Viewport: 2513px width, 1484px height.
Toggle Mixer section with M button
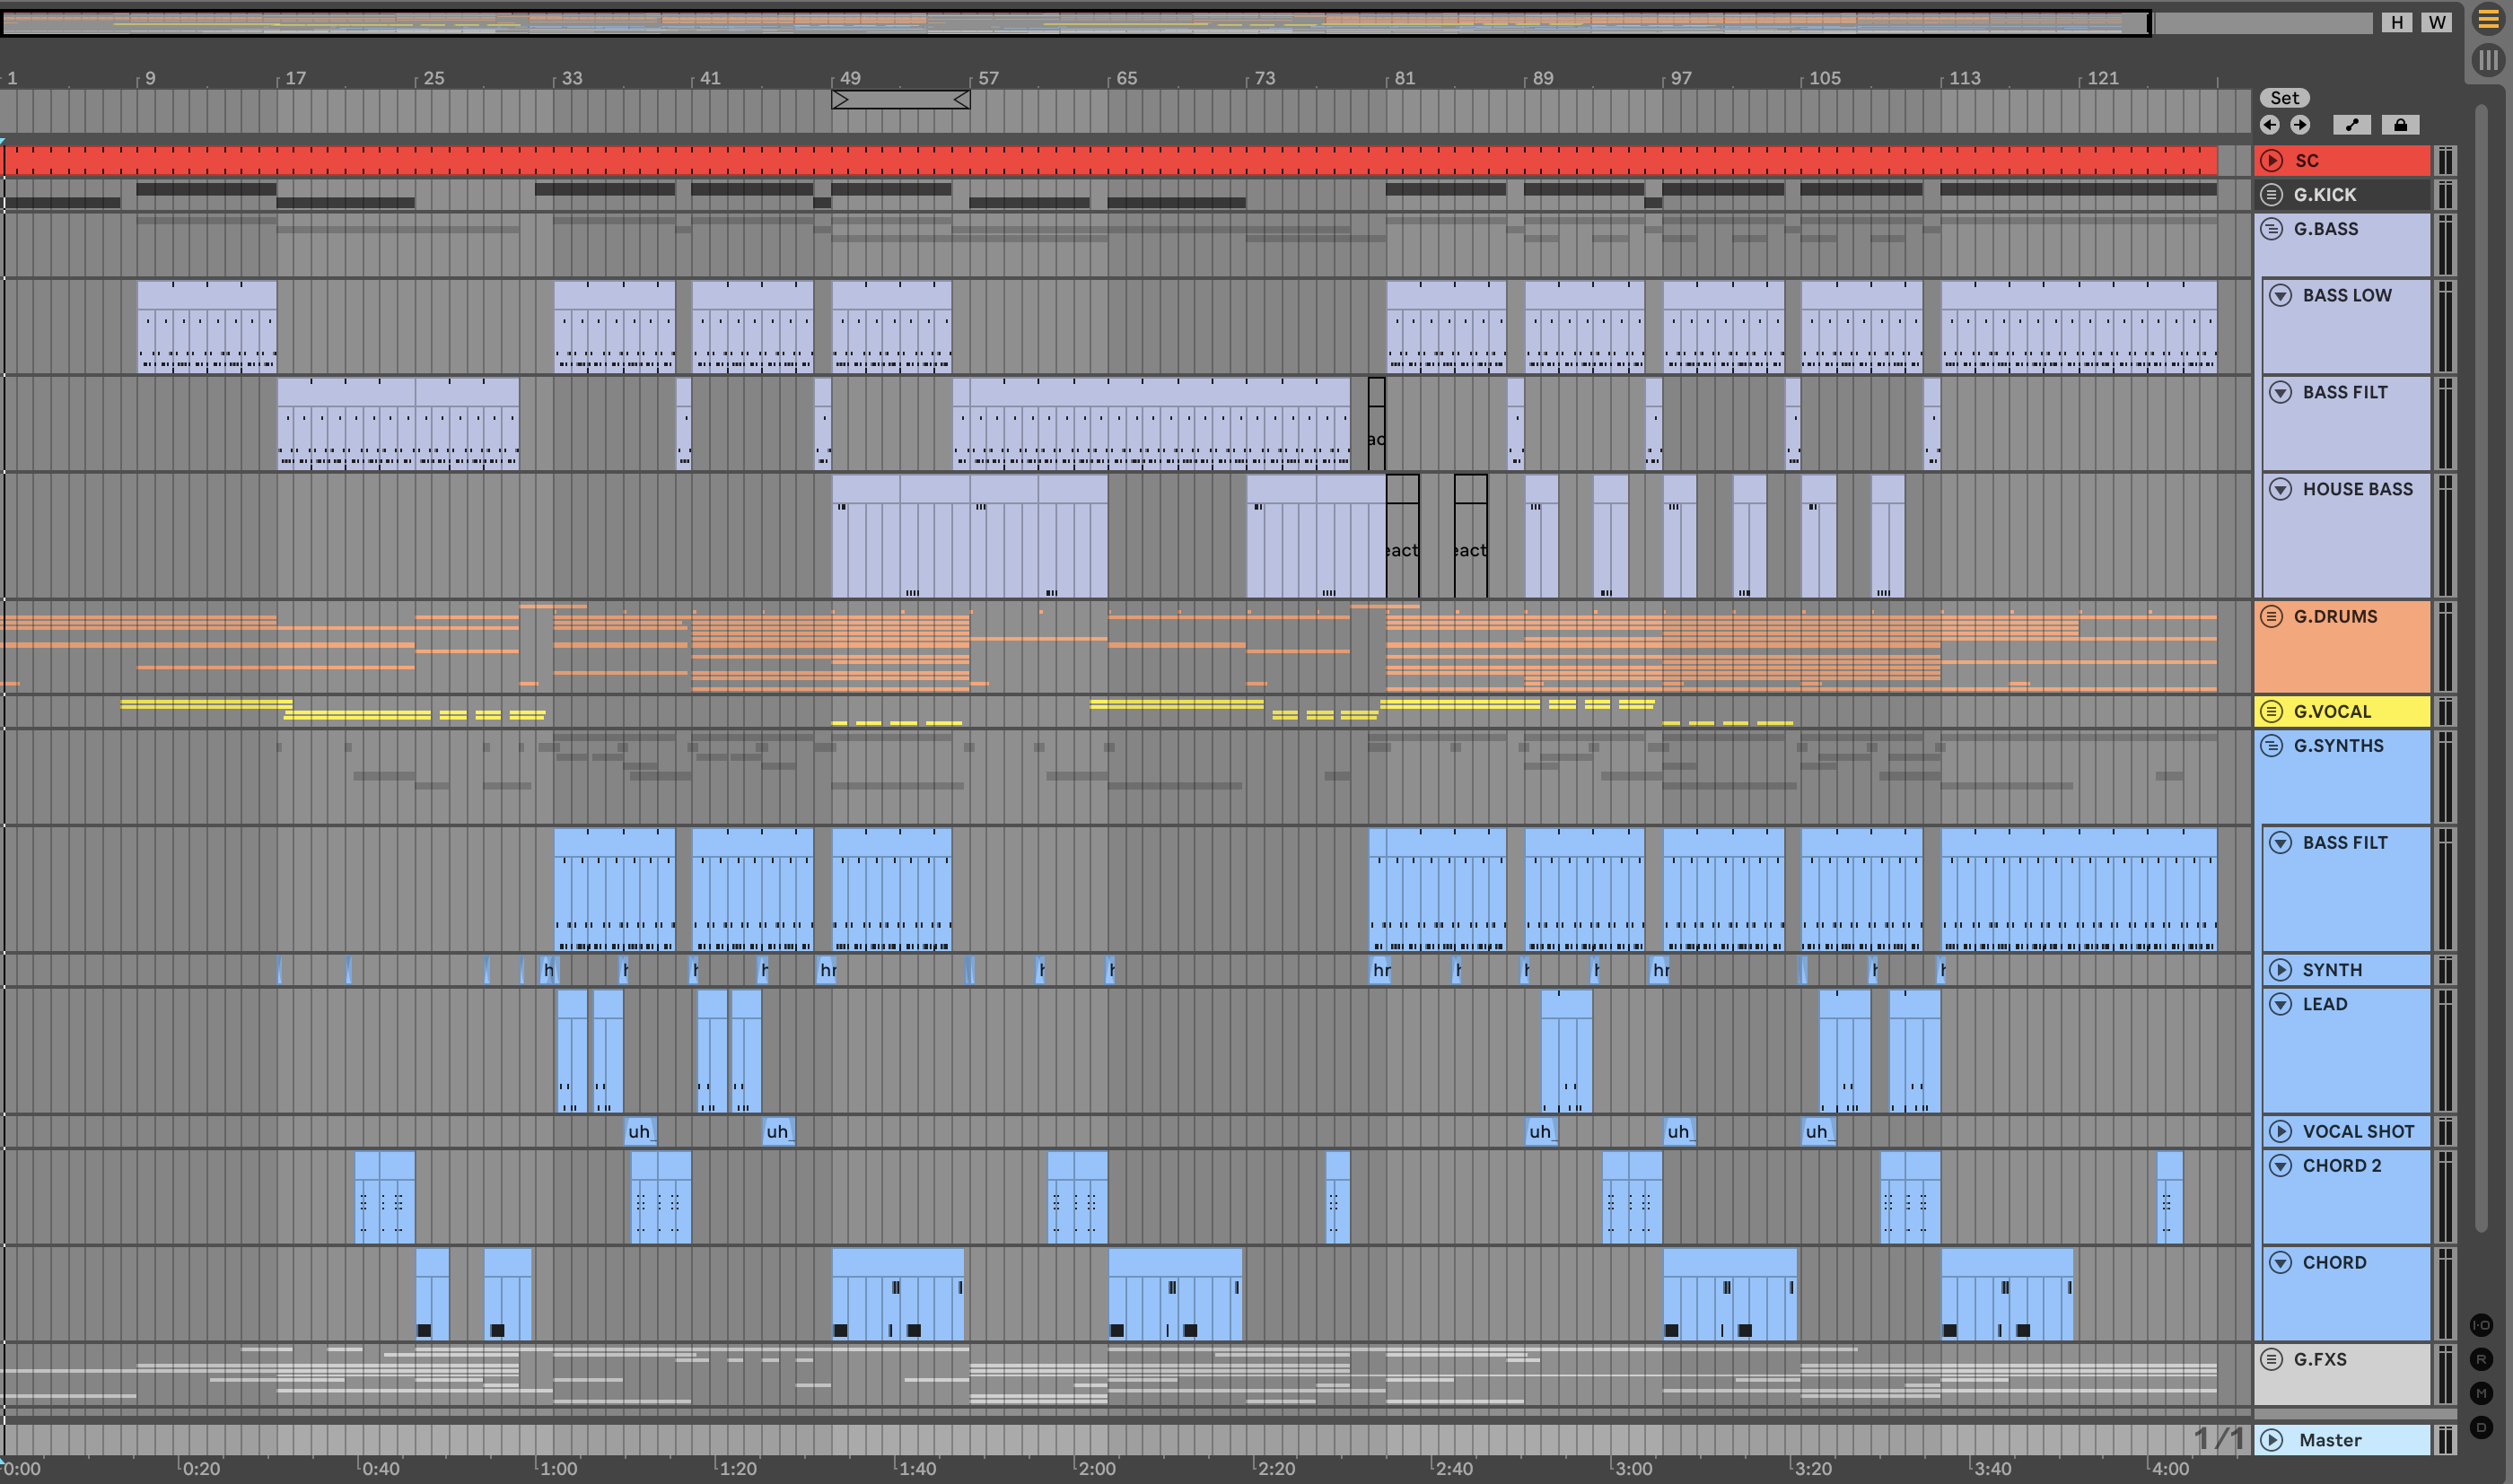(x=2481, y=1393)
